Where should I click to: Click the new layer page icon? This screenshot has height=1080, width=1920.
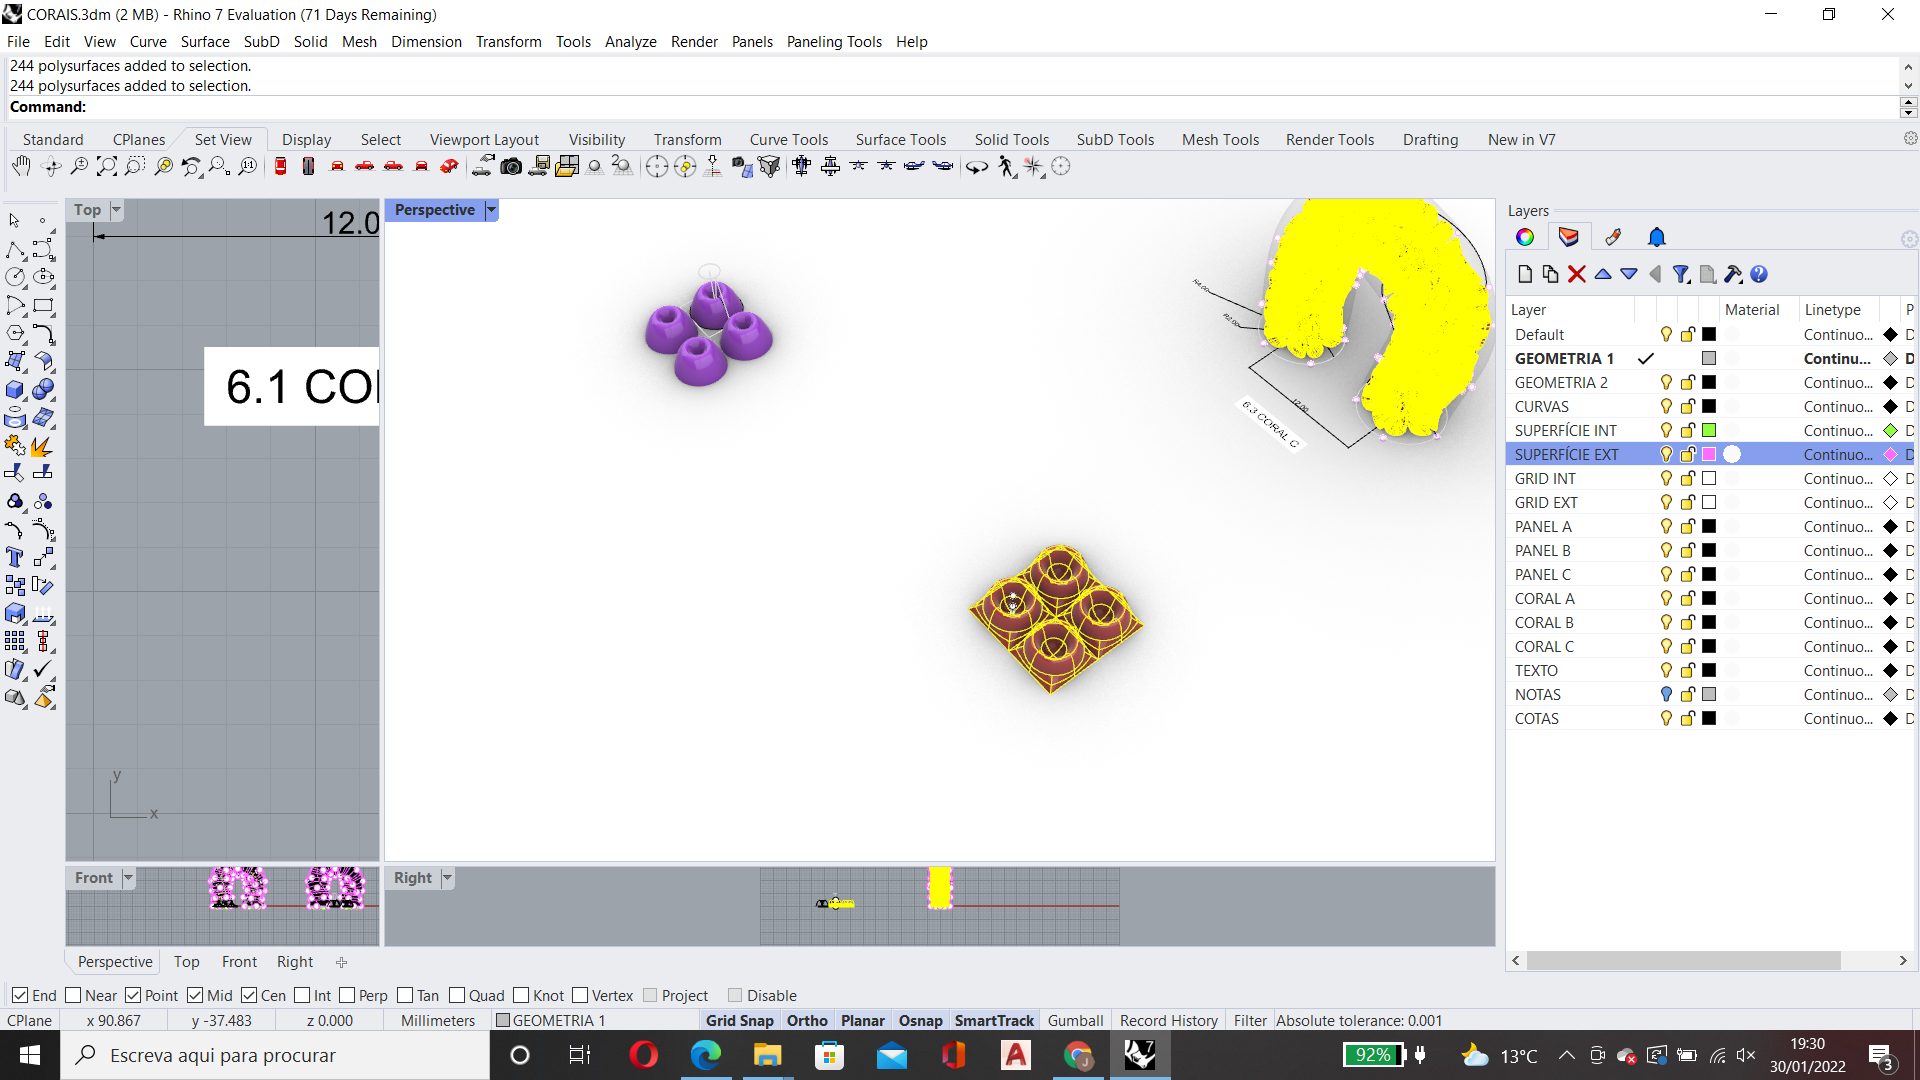point(1524,274)
